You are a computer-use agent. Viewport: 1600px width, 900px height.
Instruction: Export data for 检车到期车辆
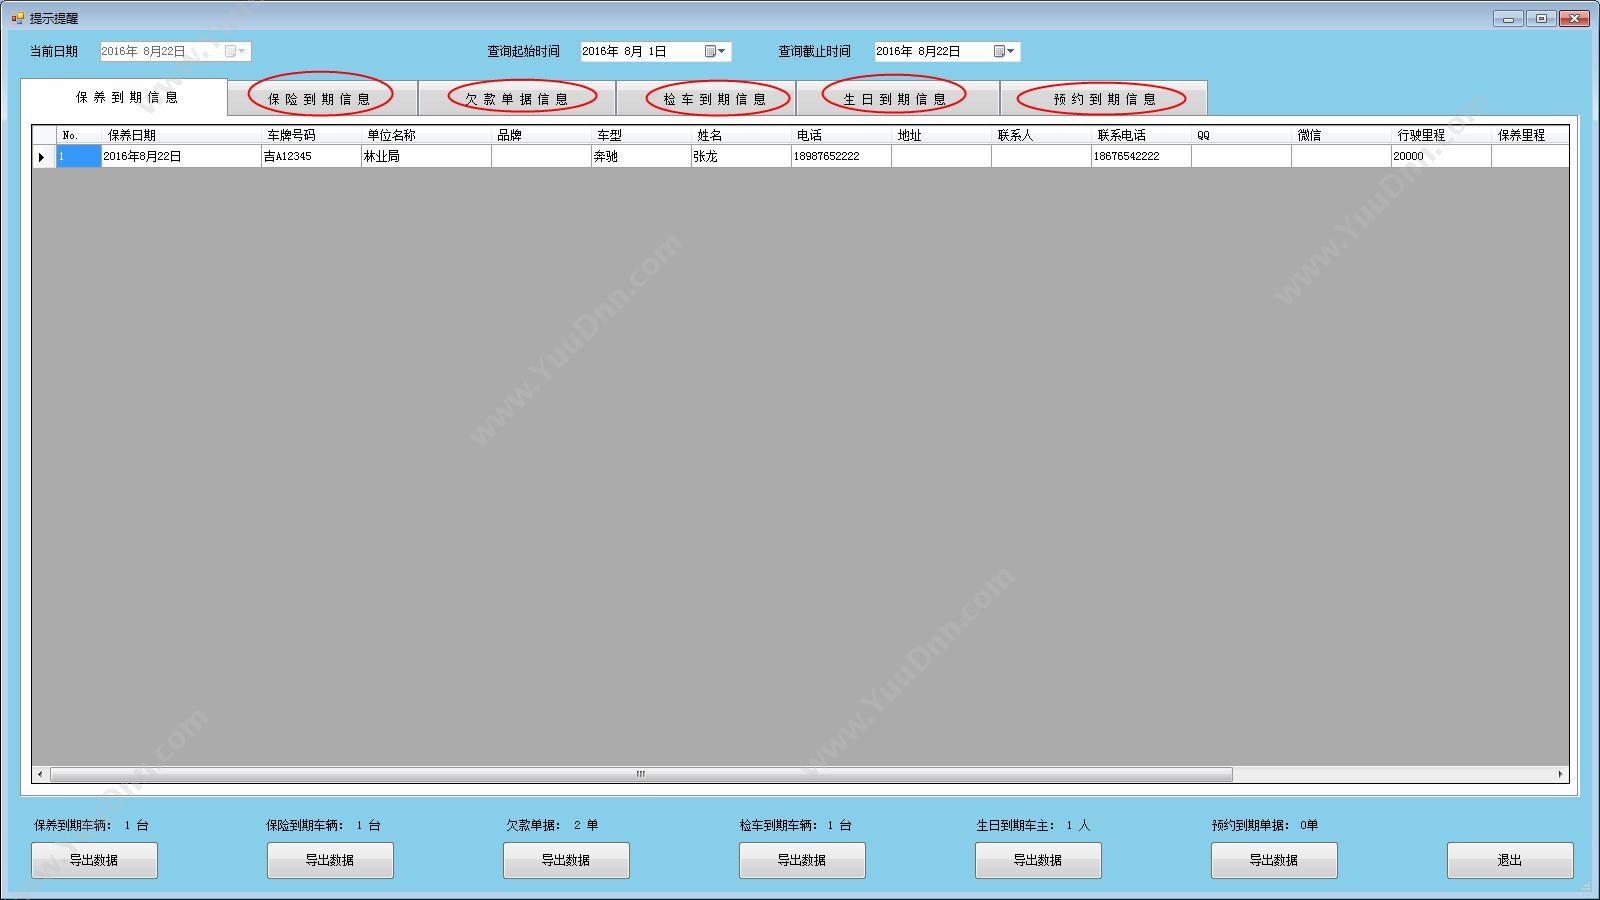point(802,860)
